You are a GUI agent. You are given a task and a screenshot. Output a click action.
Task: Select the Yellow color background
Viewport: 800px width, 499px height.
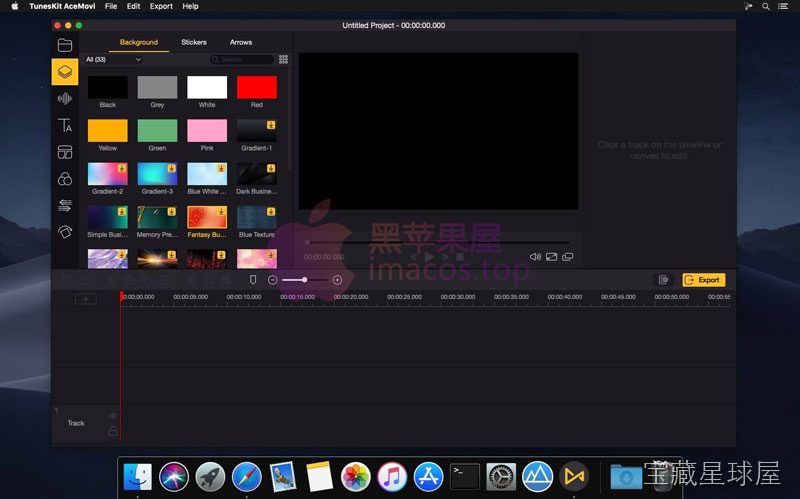(x=108, y=131)
